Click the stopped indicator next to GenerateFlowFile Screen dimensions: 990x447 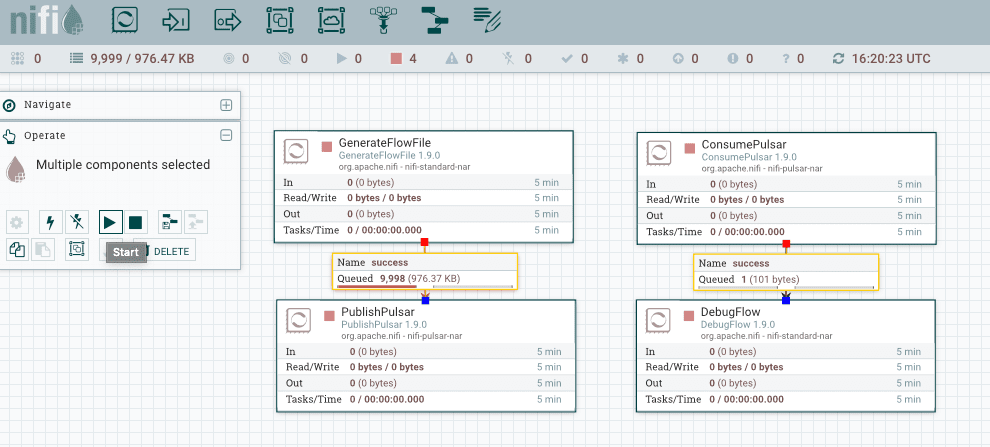coord(326,146)
